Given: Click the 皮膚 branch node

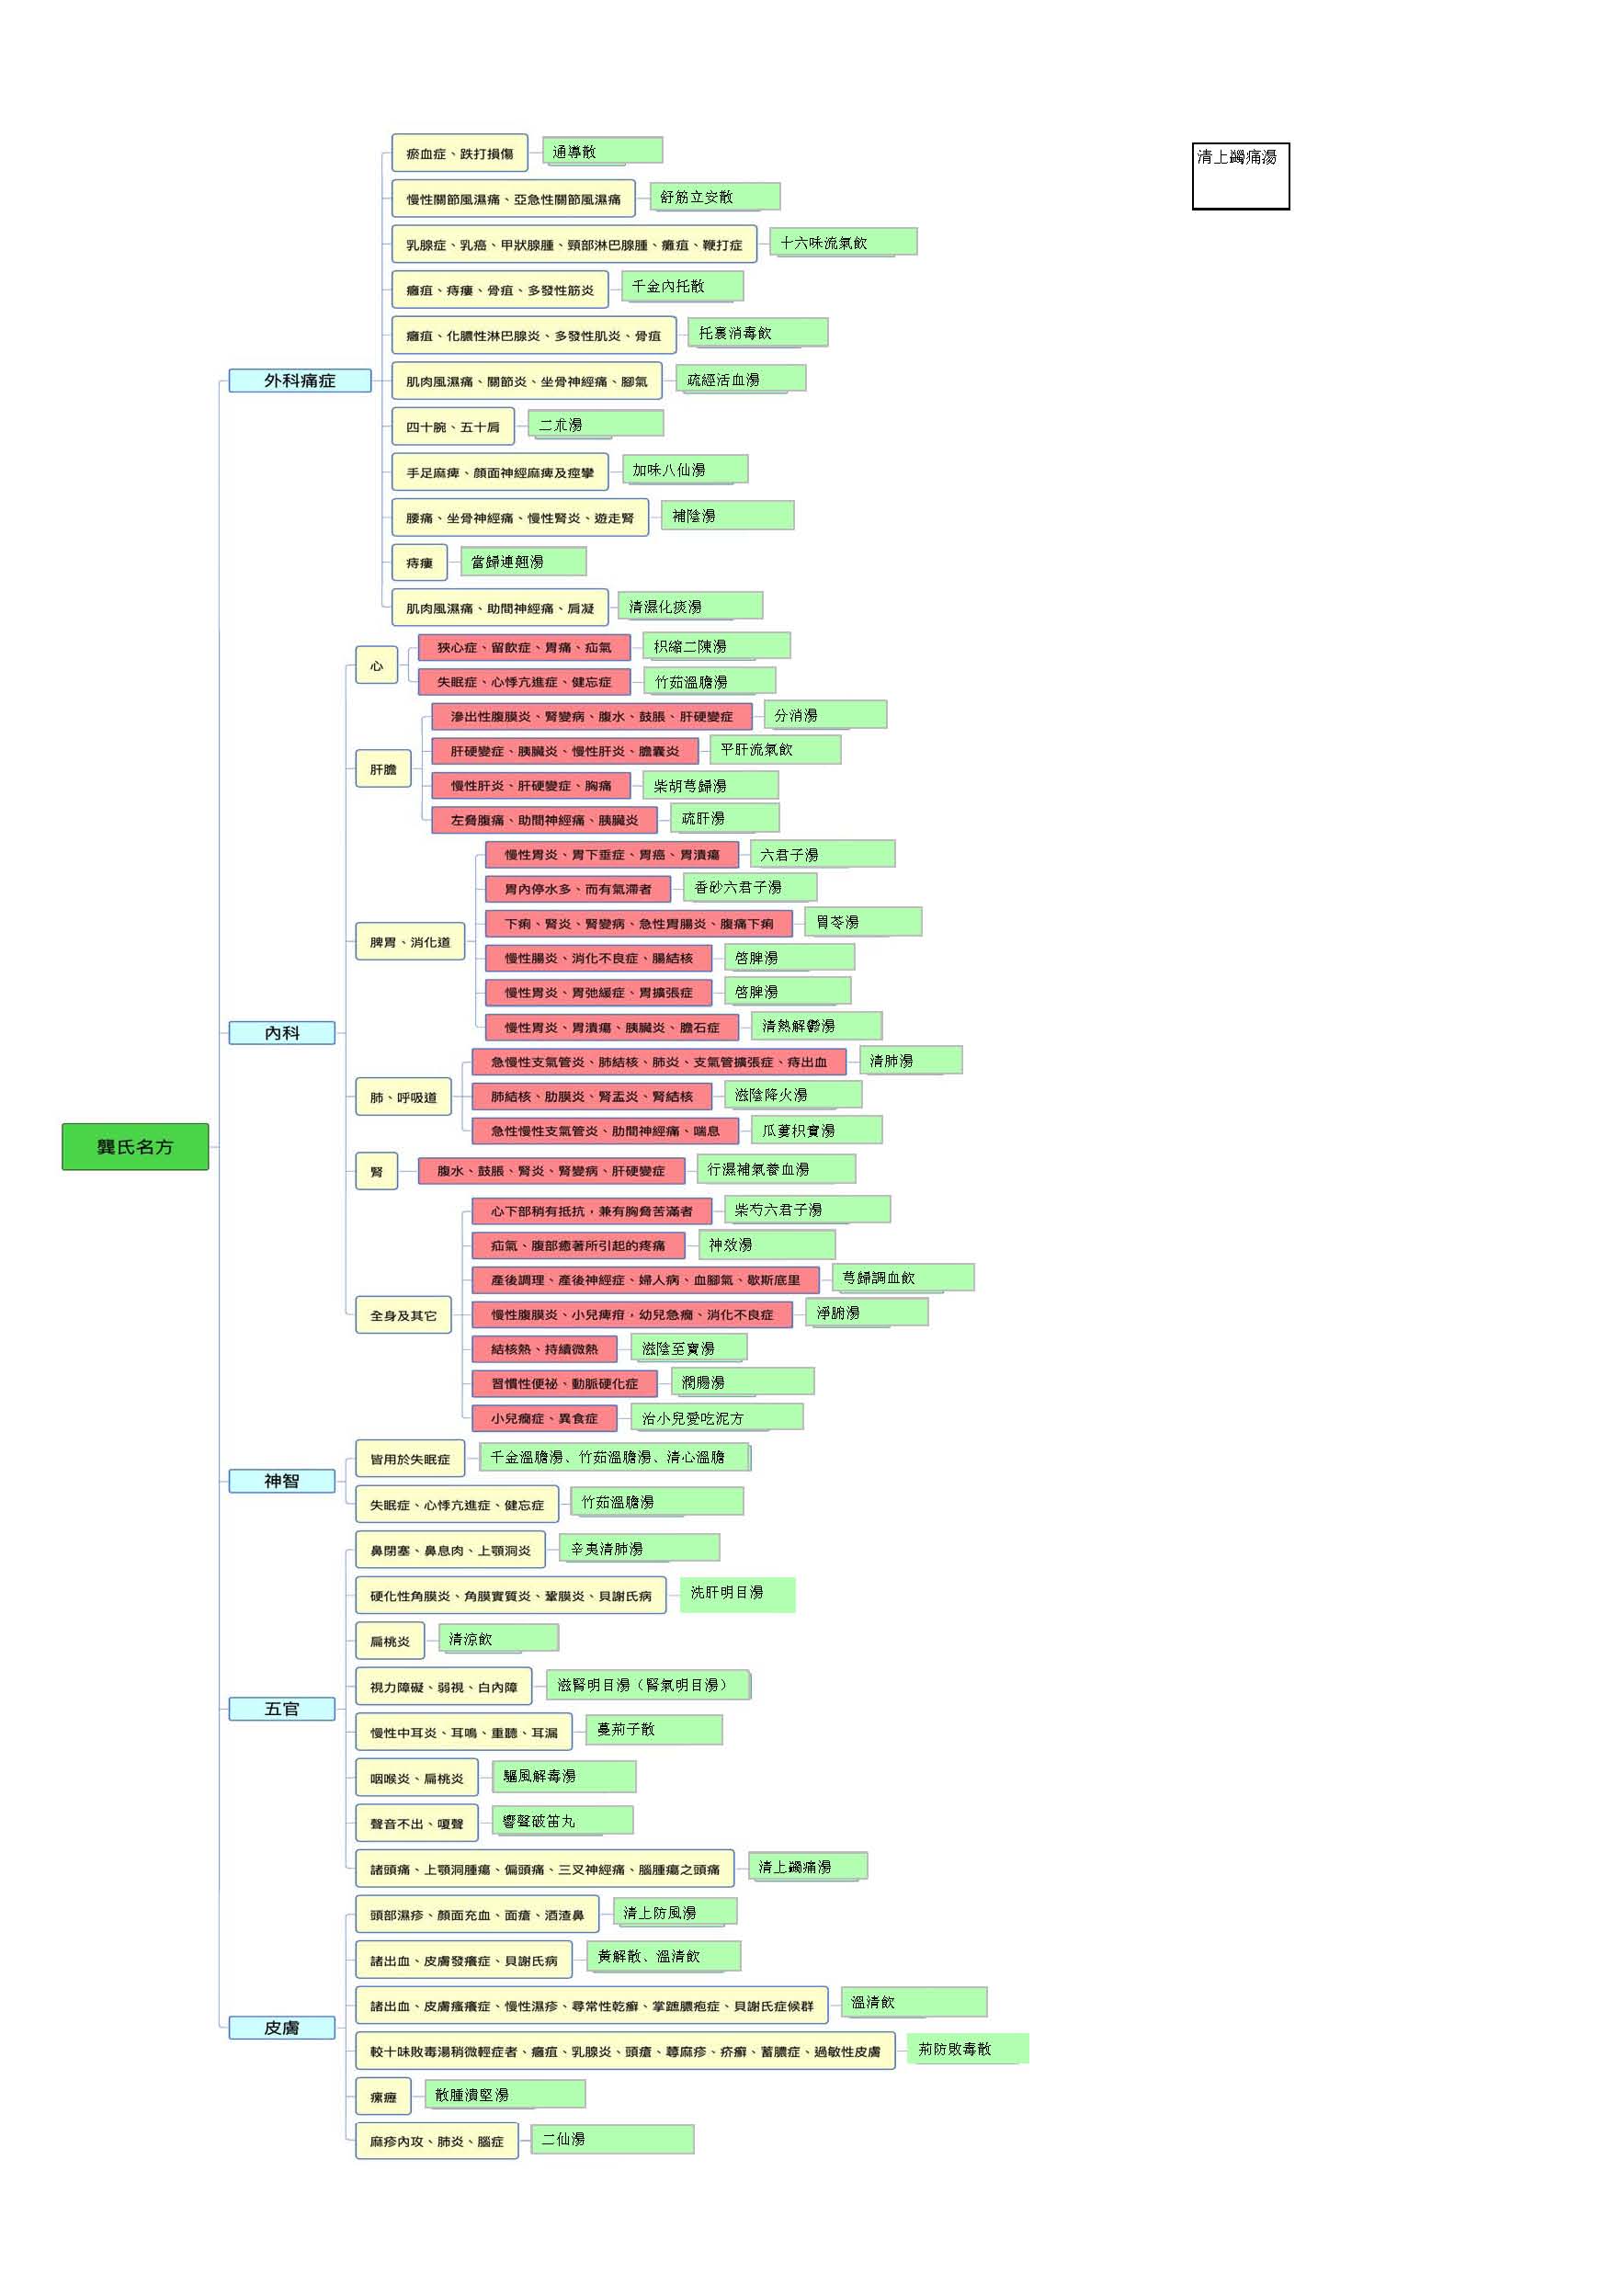Looking at the screenshot, I should pyautogui.click(x=281, y=2027).
